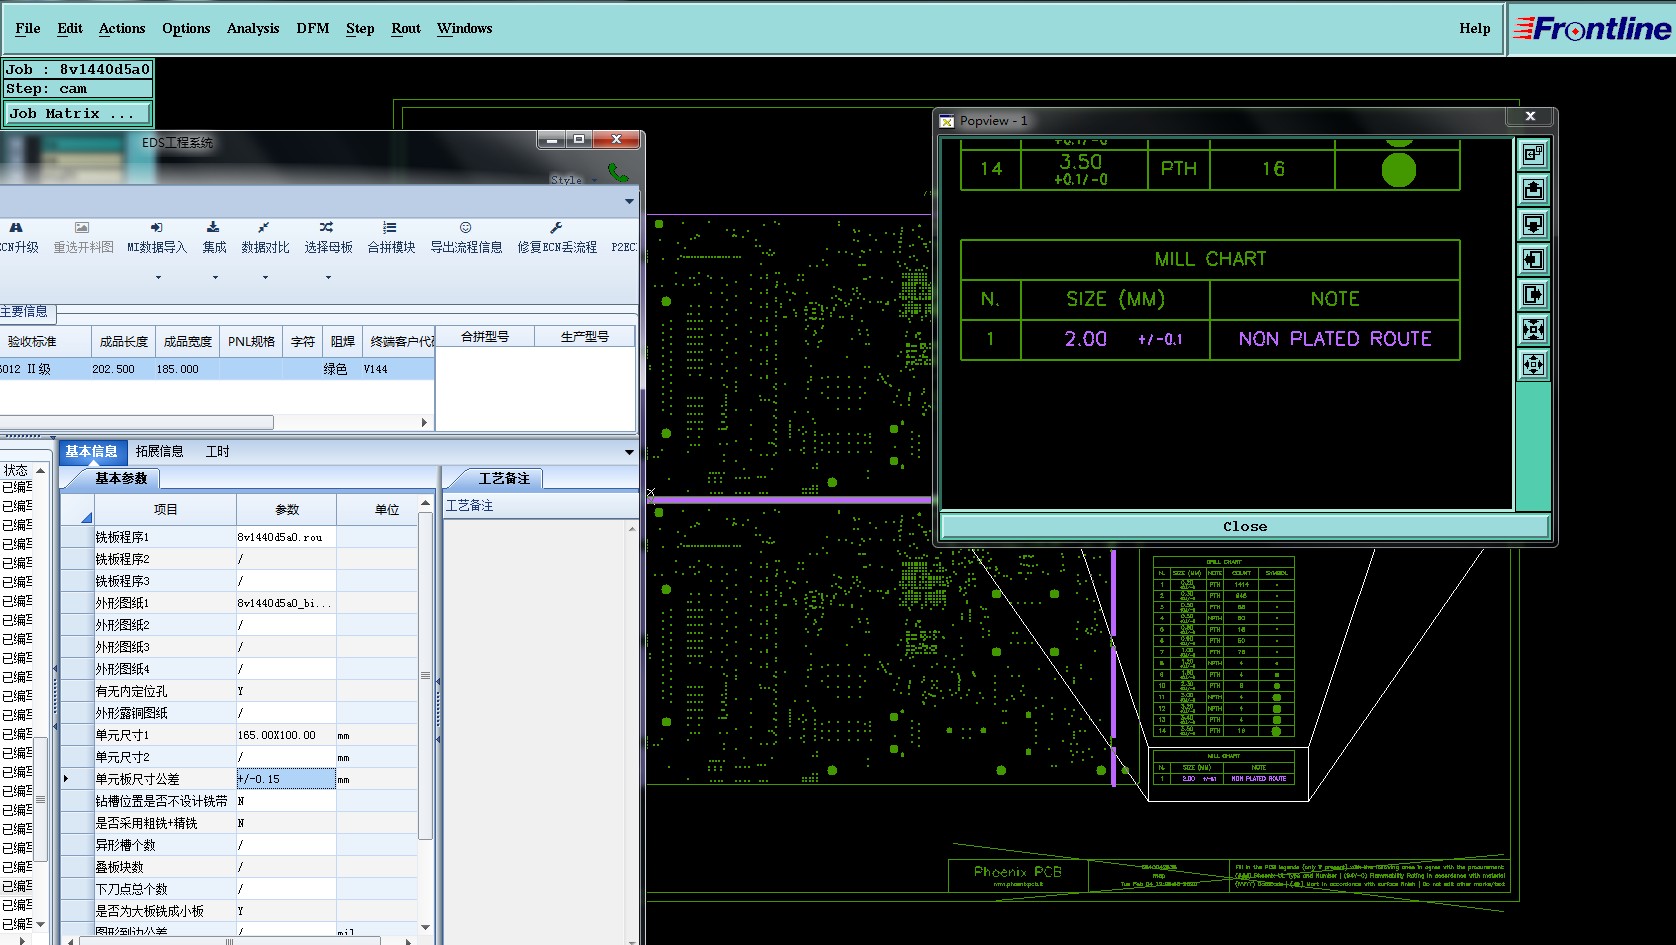This screenshot has height=945, width=1676.
Task: Click the pan up icon in Popview
Action: pos(1533,190)
